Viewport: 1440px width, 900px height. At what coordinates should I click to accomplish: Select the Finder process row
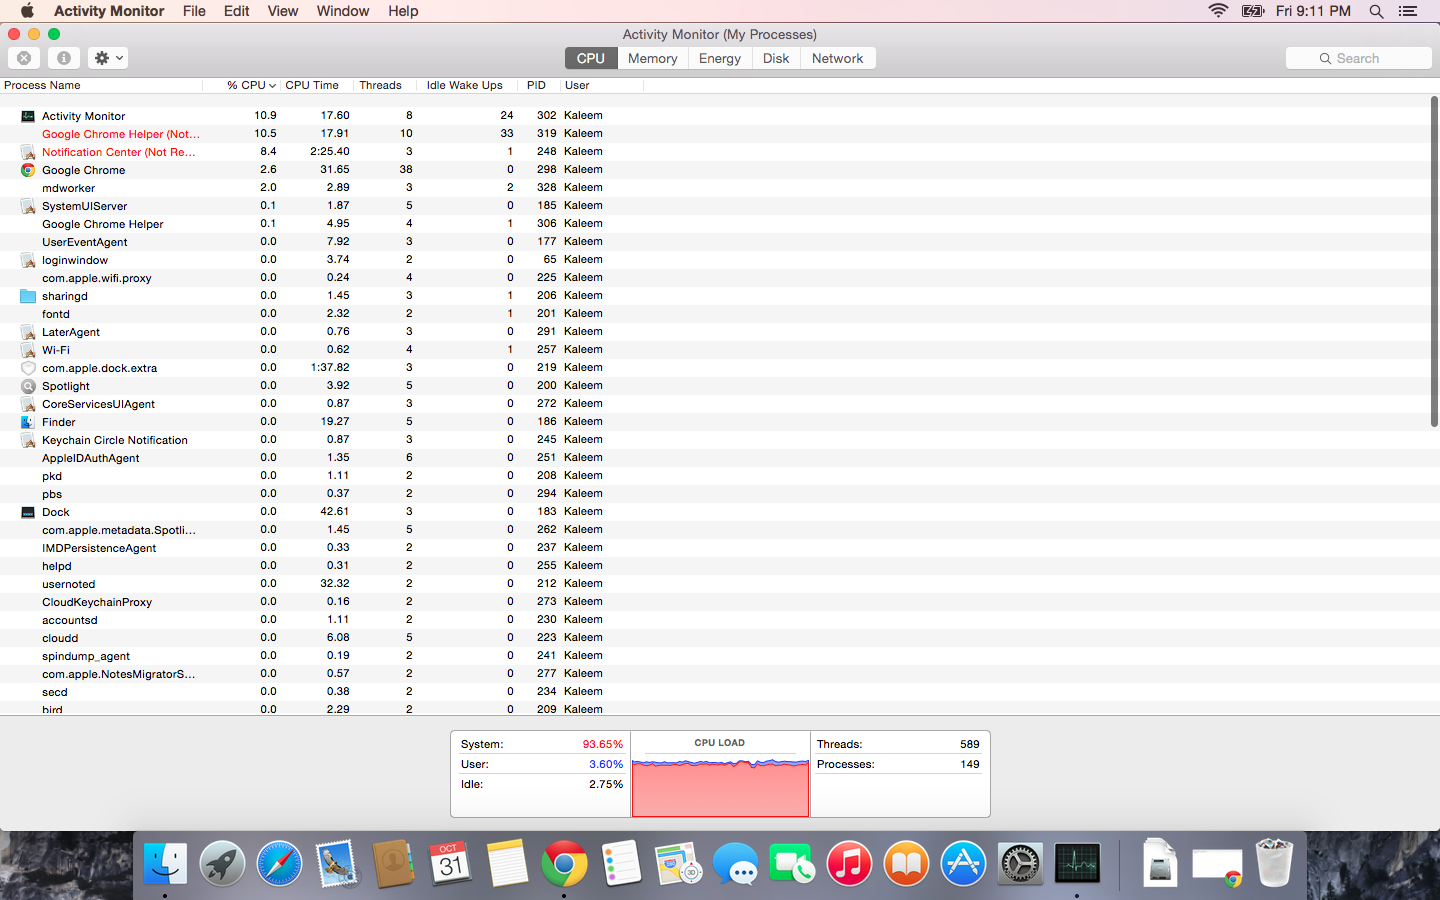coord(715,421)
